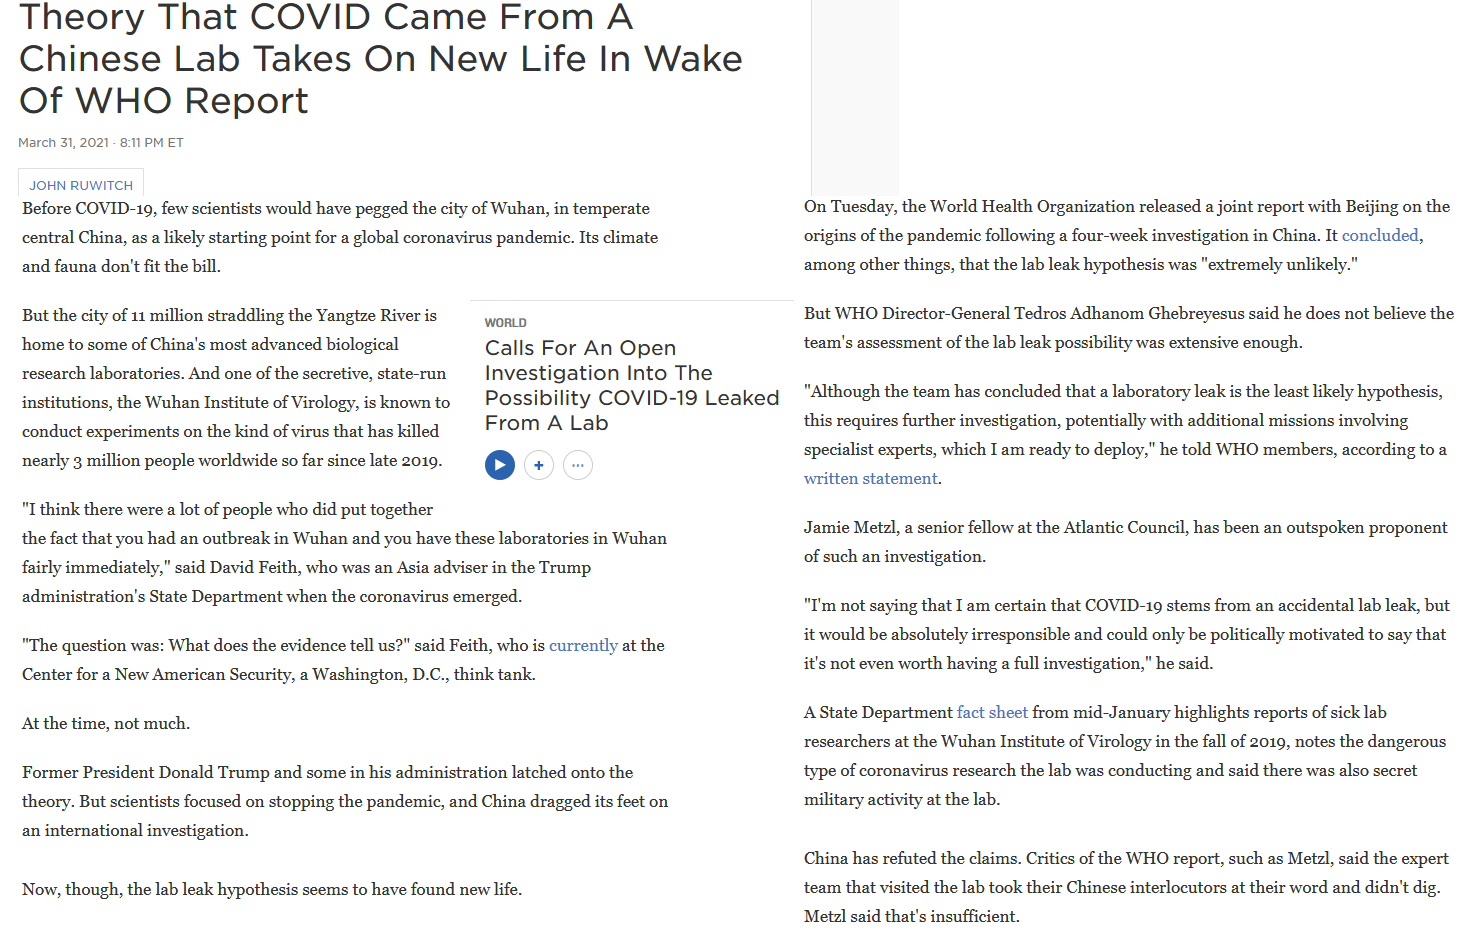This screenshot has height=936, width=1464.
Task: Click the article headline about COVID lab theory
Action: (x=380, y=59)
